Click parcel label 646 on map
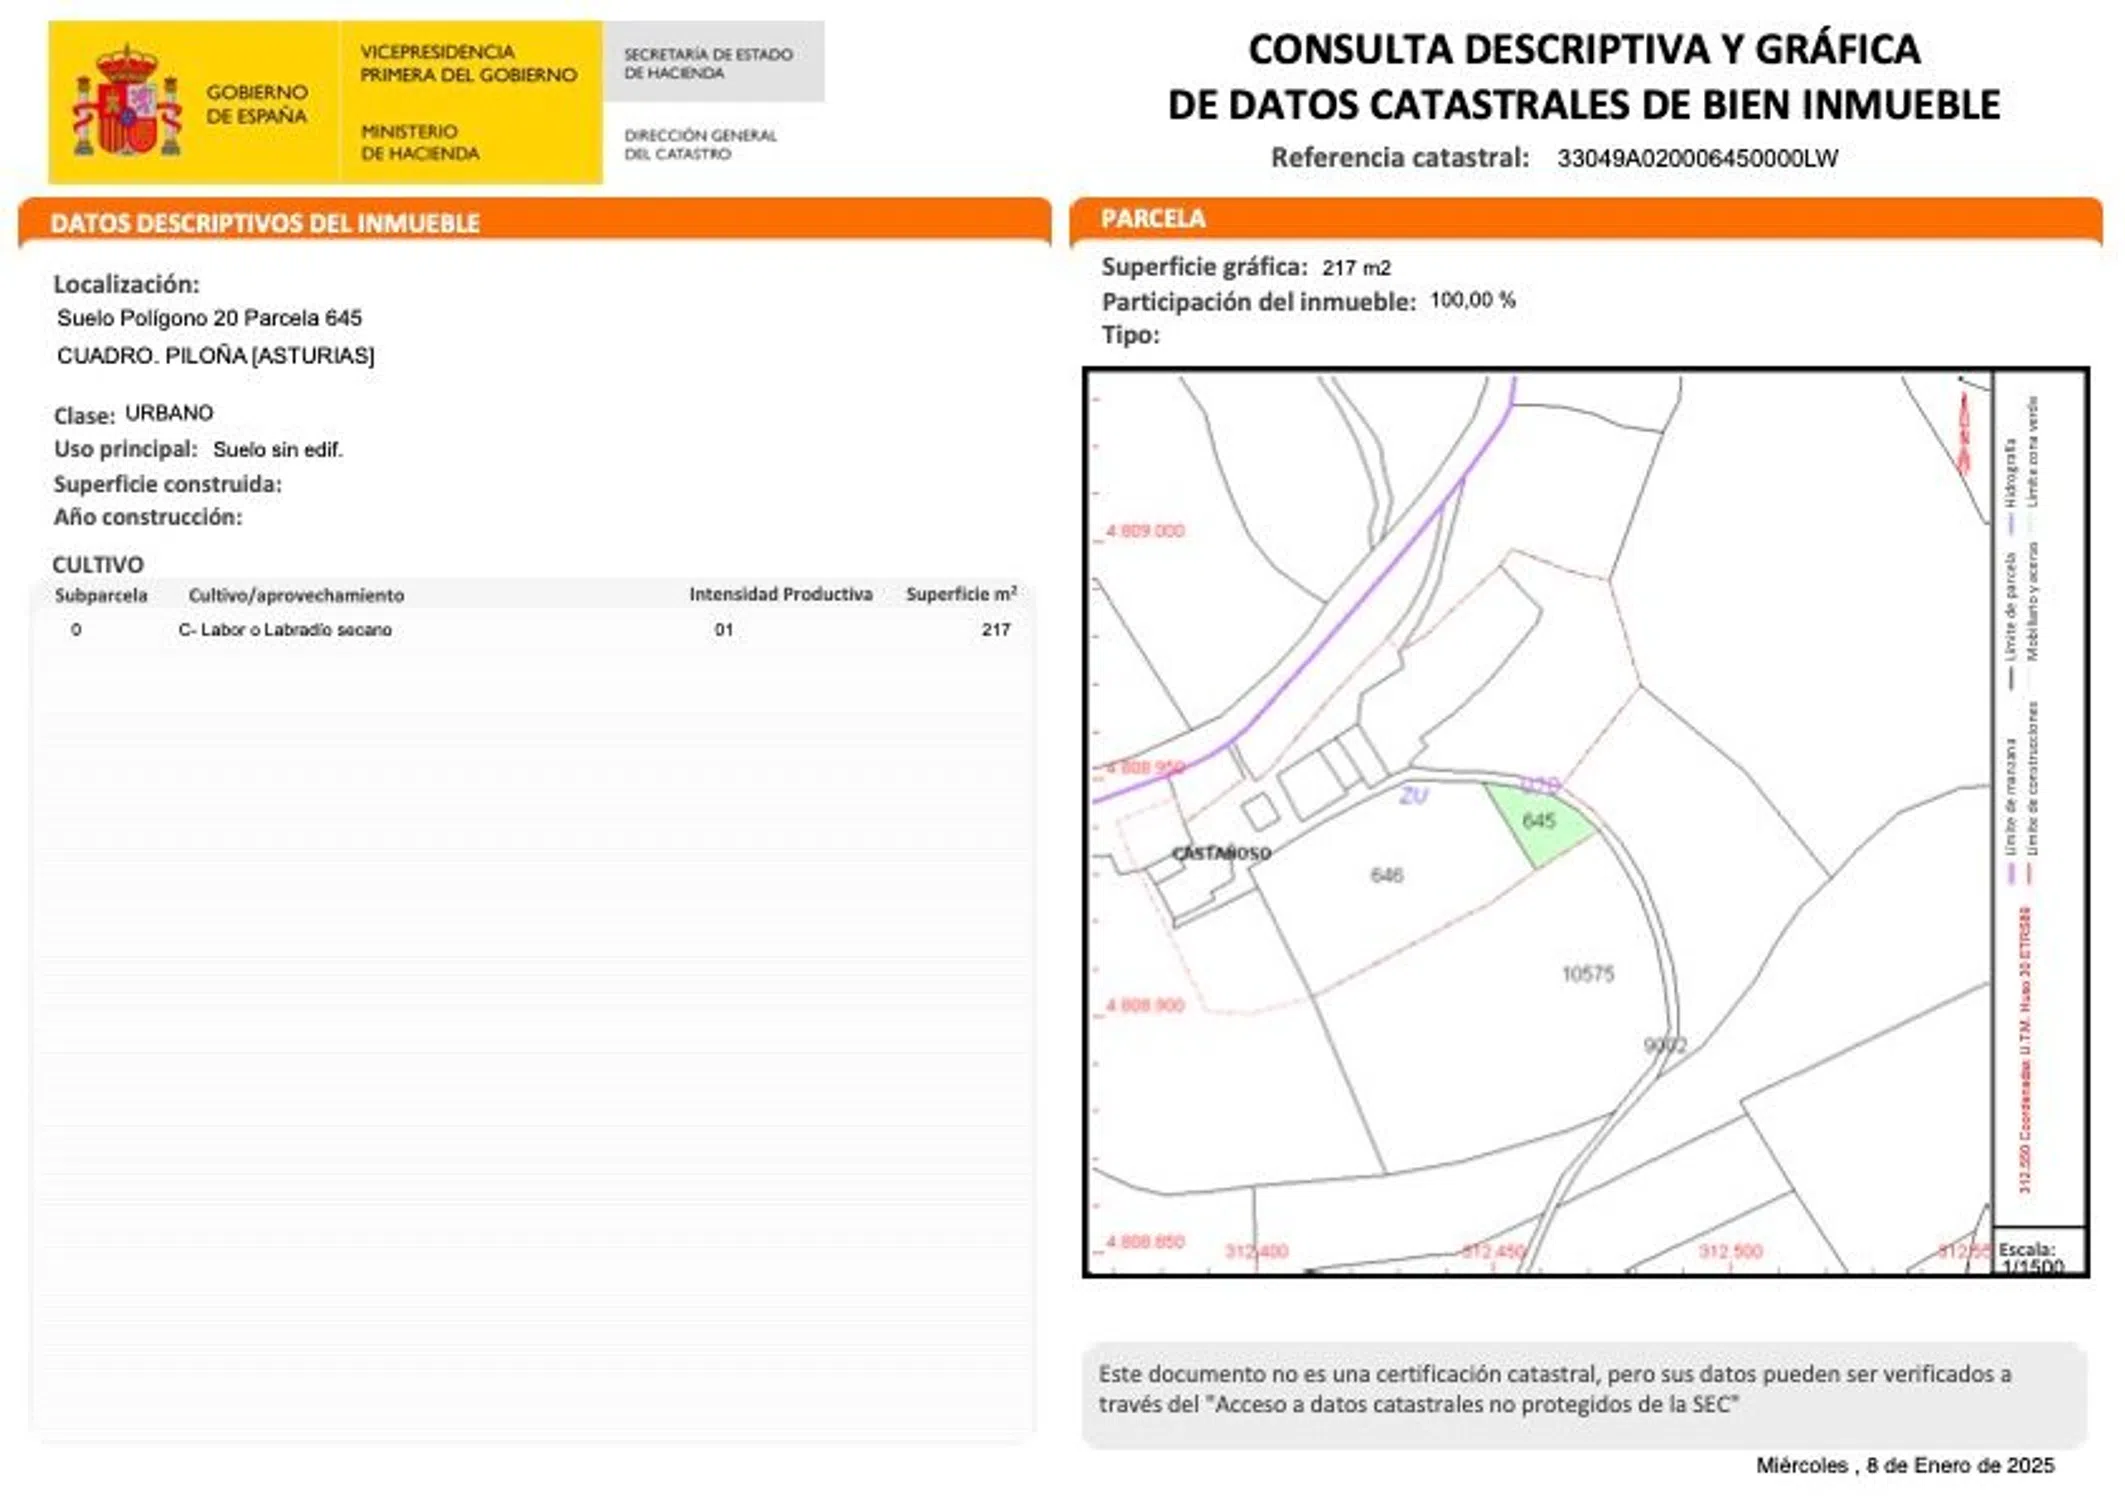Image resolution: width=2125 pixels, height=1500 pixels. pyautogui.click(x=1386, y=875)
